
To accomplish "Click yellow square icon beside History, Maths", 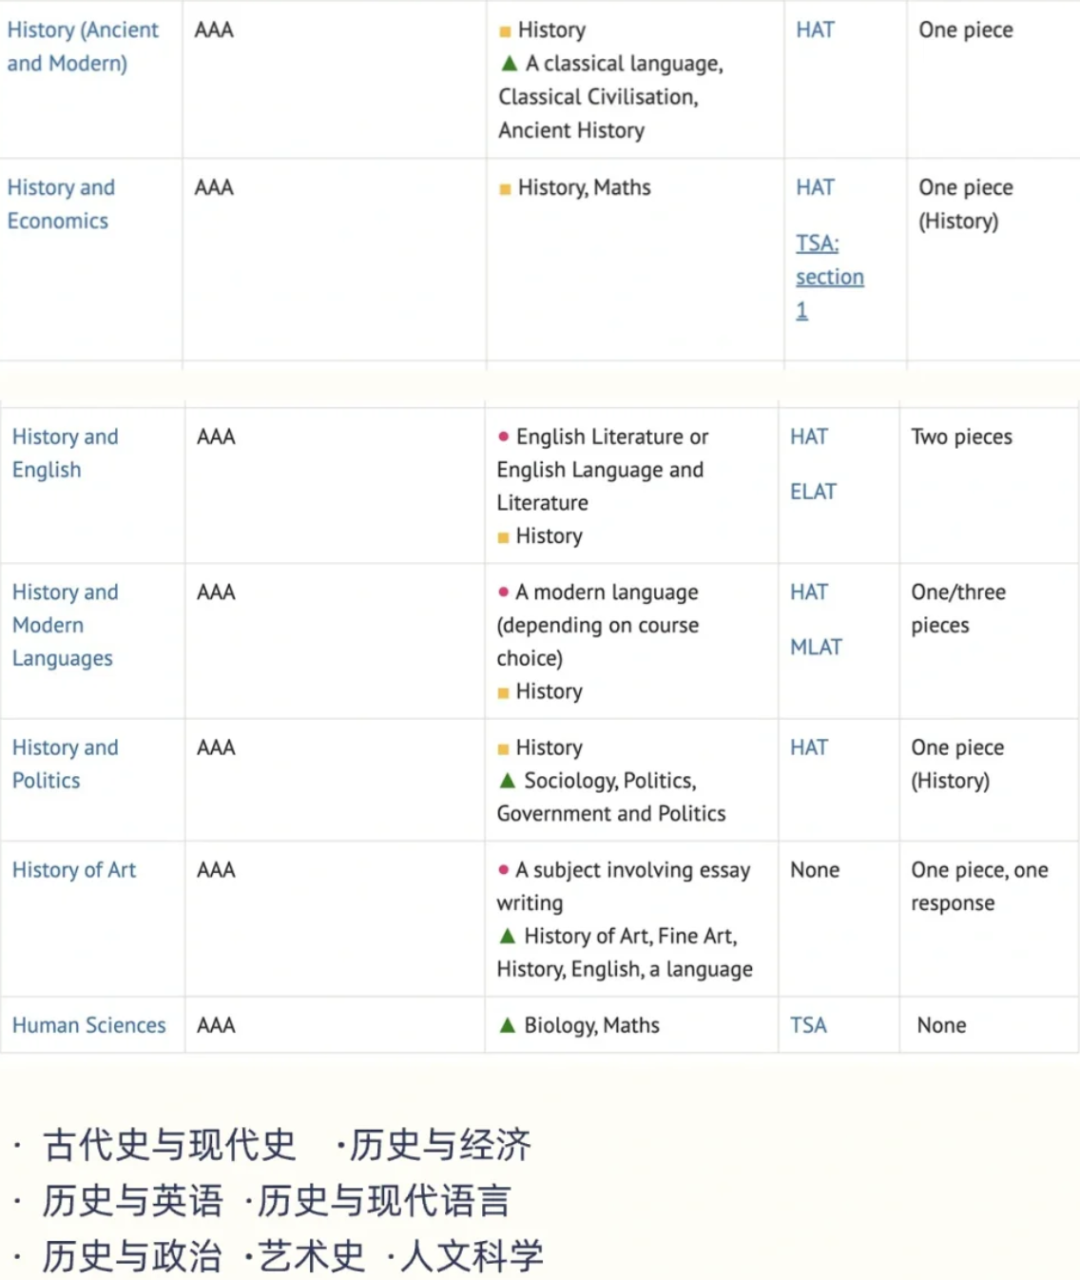I will click(x=505, y=189).
